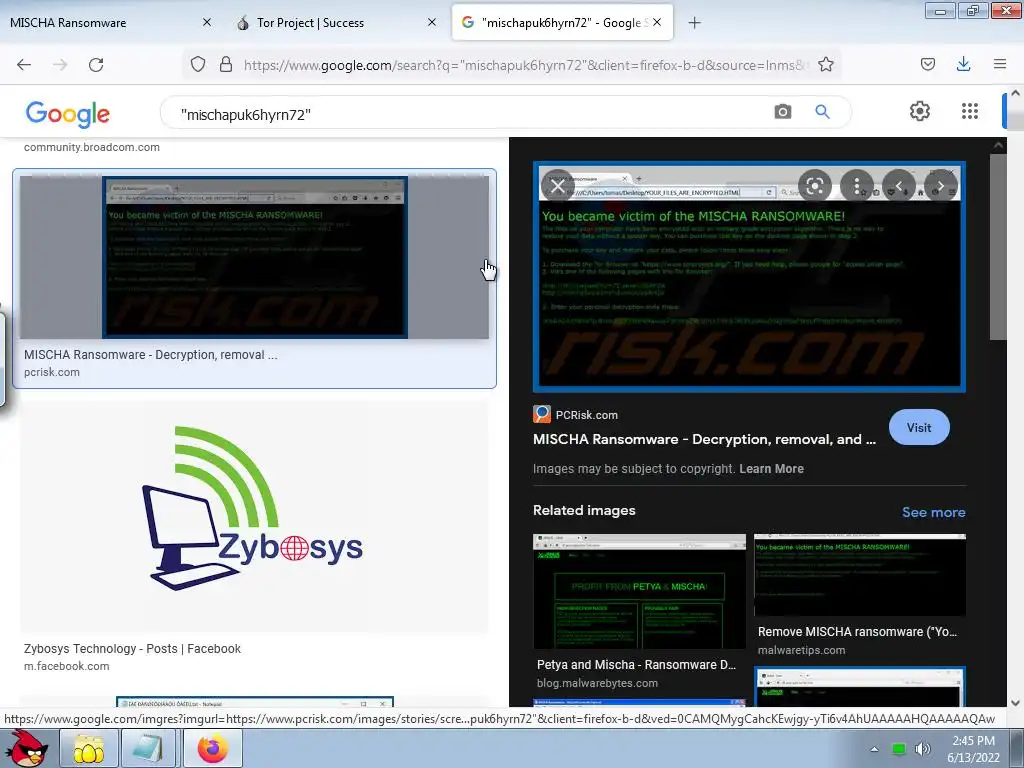Open file explorer from taskbar
Viewport: 1024px width, 768px height.
coord(89,748)
